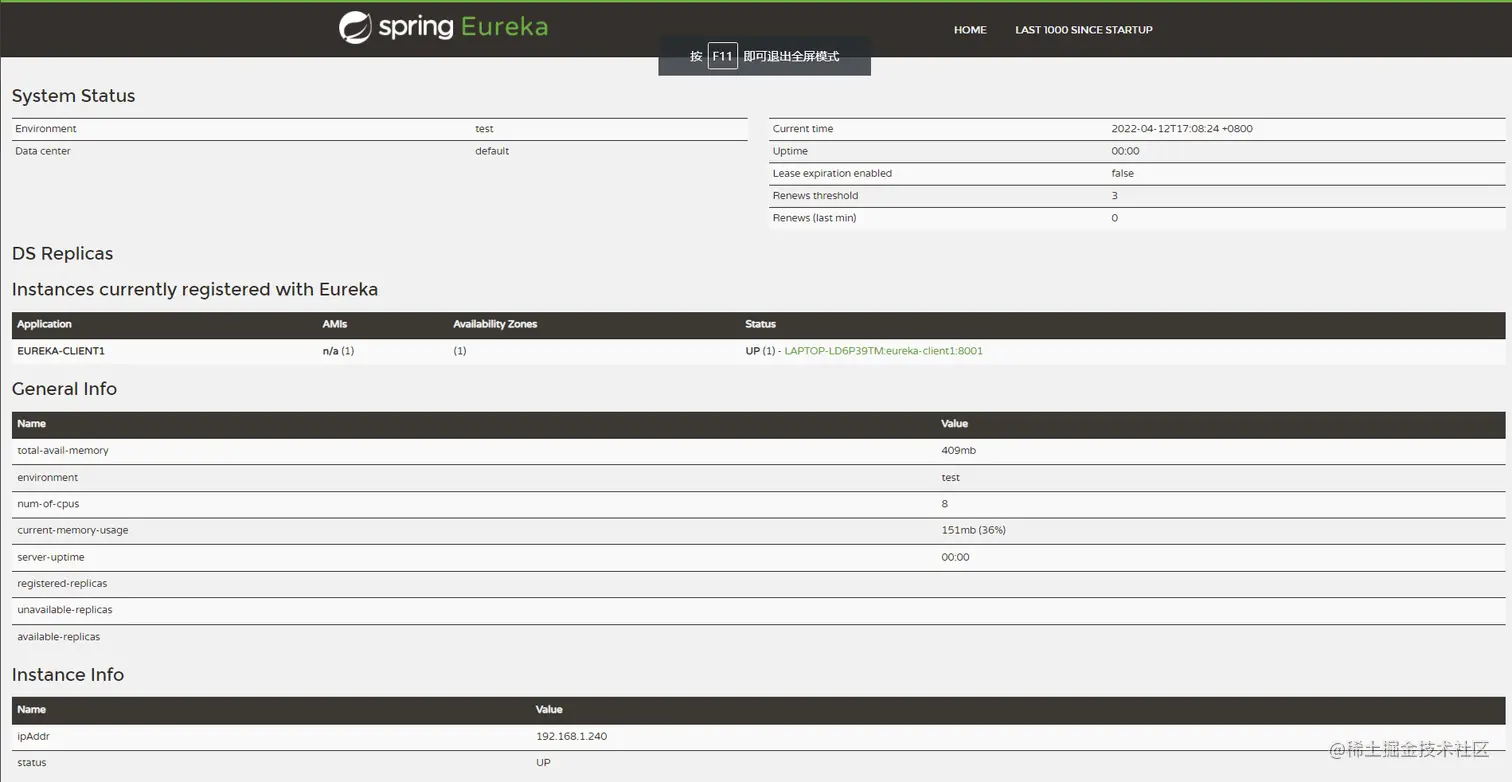Viewport: 1512px width, 782px height.
Task: Select the Data center label
Action: point(43,151)
